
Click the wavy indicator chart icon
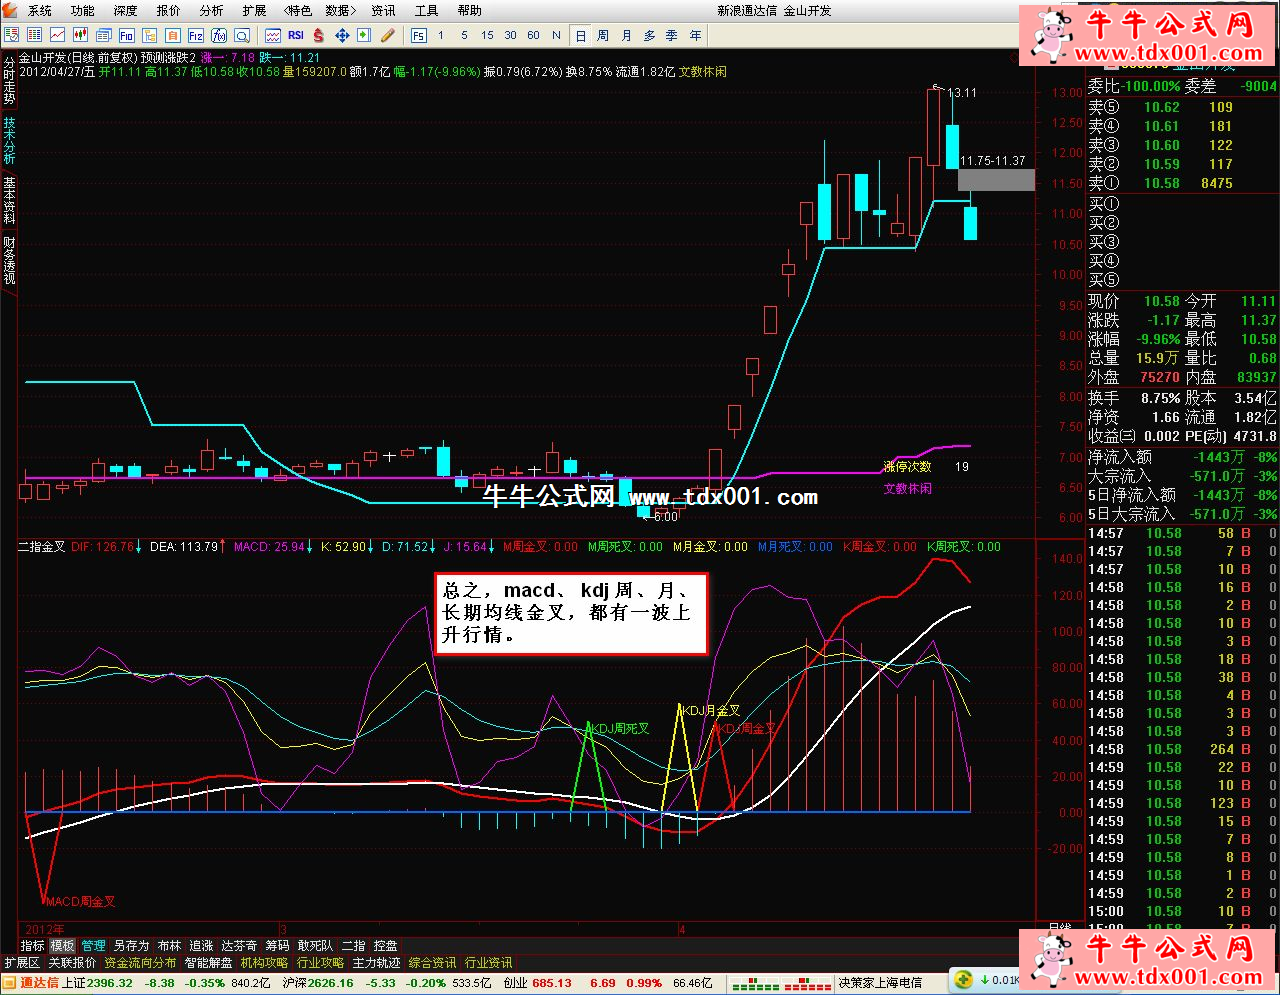click(x=273, y=35)
